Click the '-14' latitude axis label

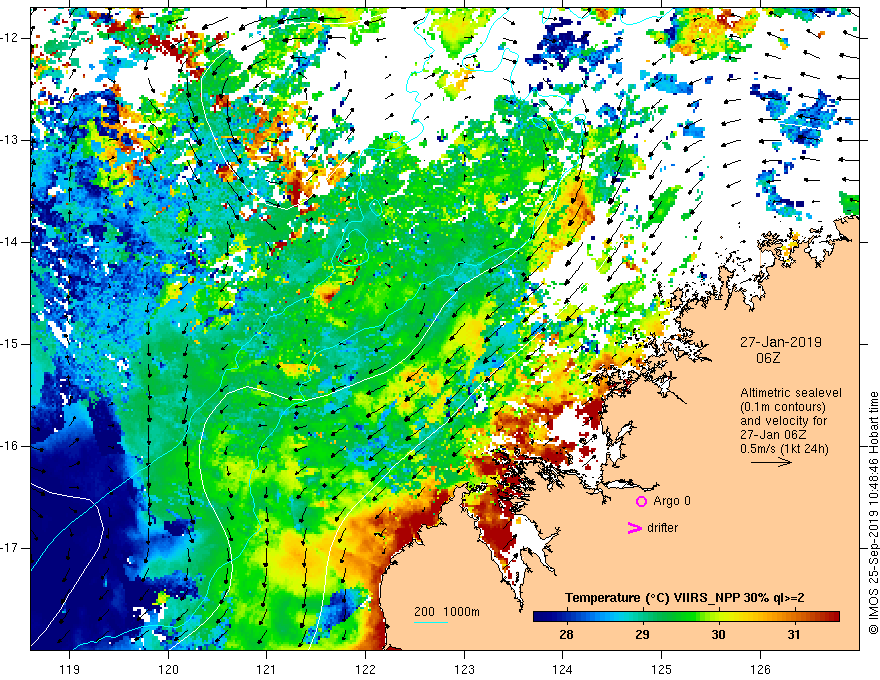10,242
